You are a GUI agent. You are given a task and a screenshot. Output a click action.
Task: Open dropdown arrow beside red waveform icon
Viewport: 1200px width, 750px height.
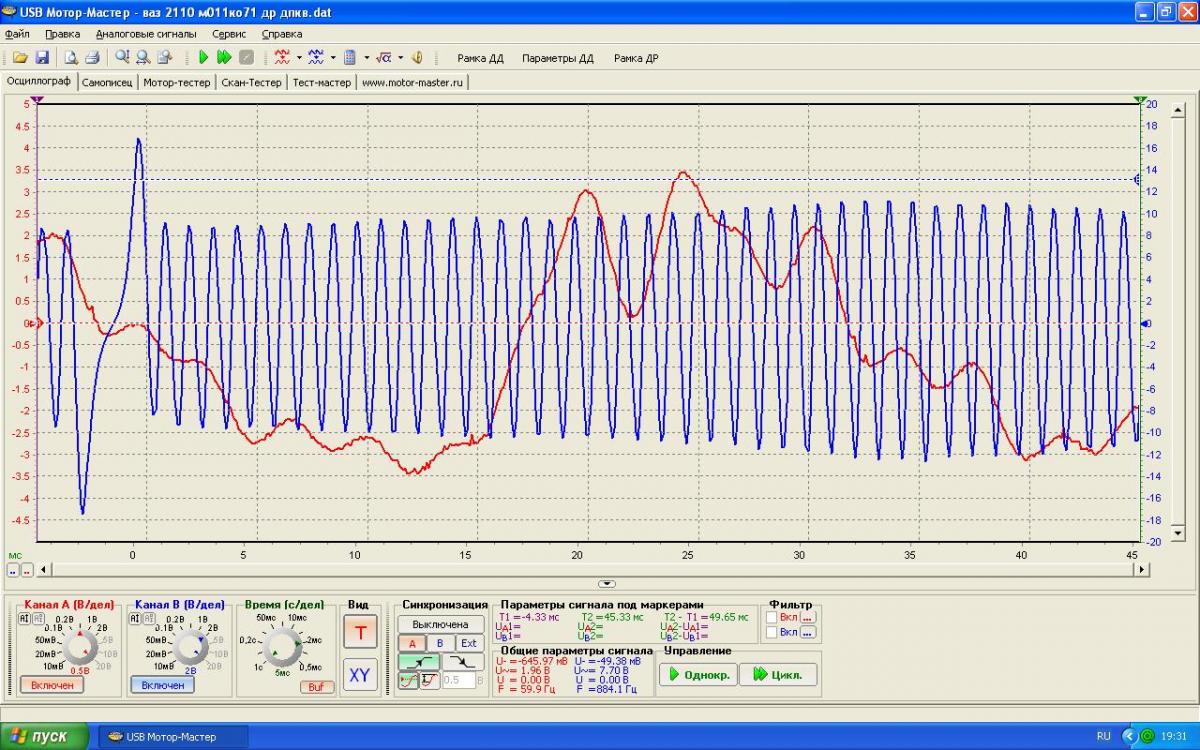click(298, 58)
